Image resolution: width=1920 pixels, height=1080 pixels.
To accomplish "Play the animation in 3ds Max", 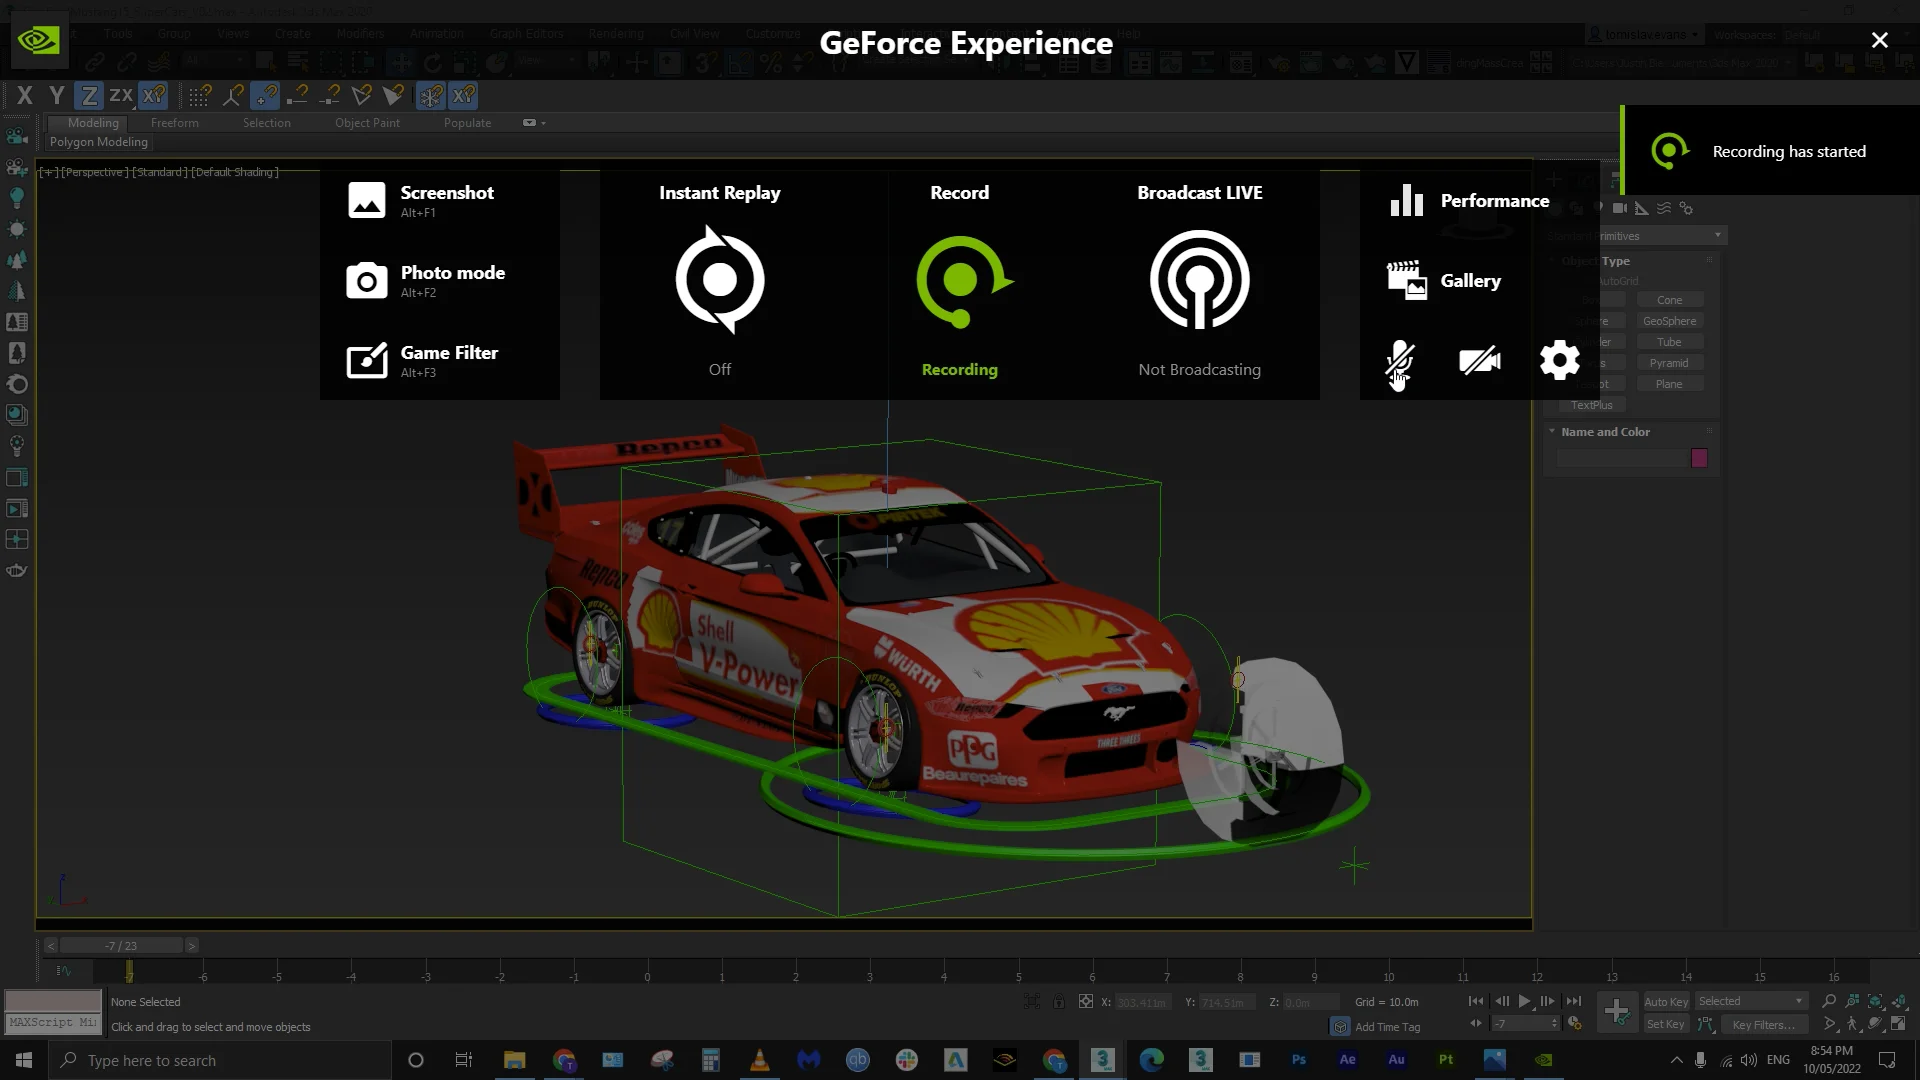I will (1524, 1001).
